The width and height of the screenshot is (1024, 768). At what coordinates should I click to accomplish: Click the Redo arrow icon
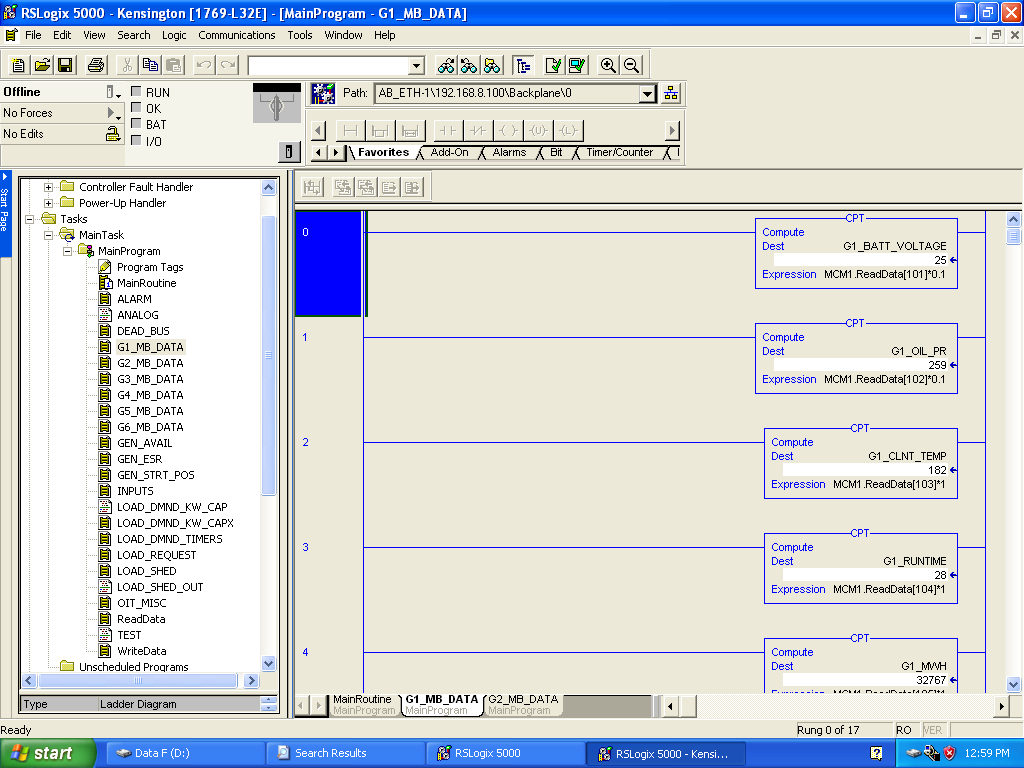(x=228, y=65)
